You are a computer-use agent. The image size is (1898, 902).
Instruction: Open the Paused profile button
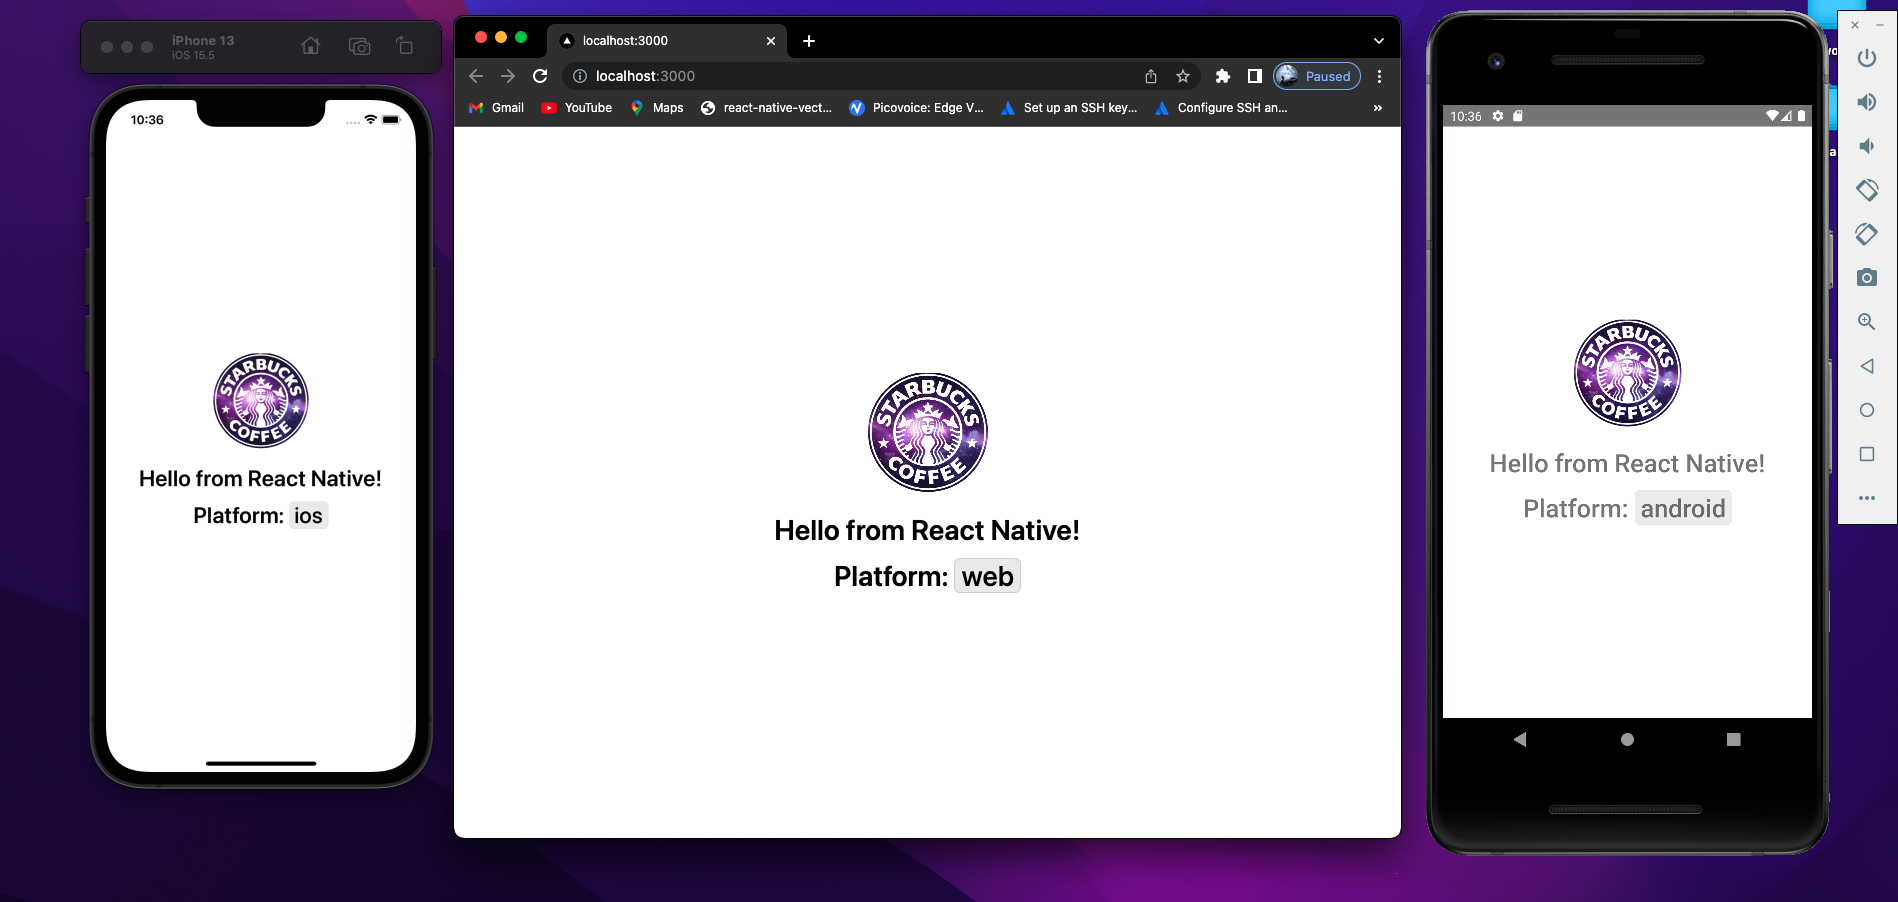pos(1317,76)
